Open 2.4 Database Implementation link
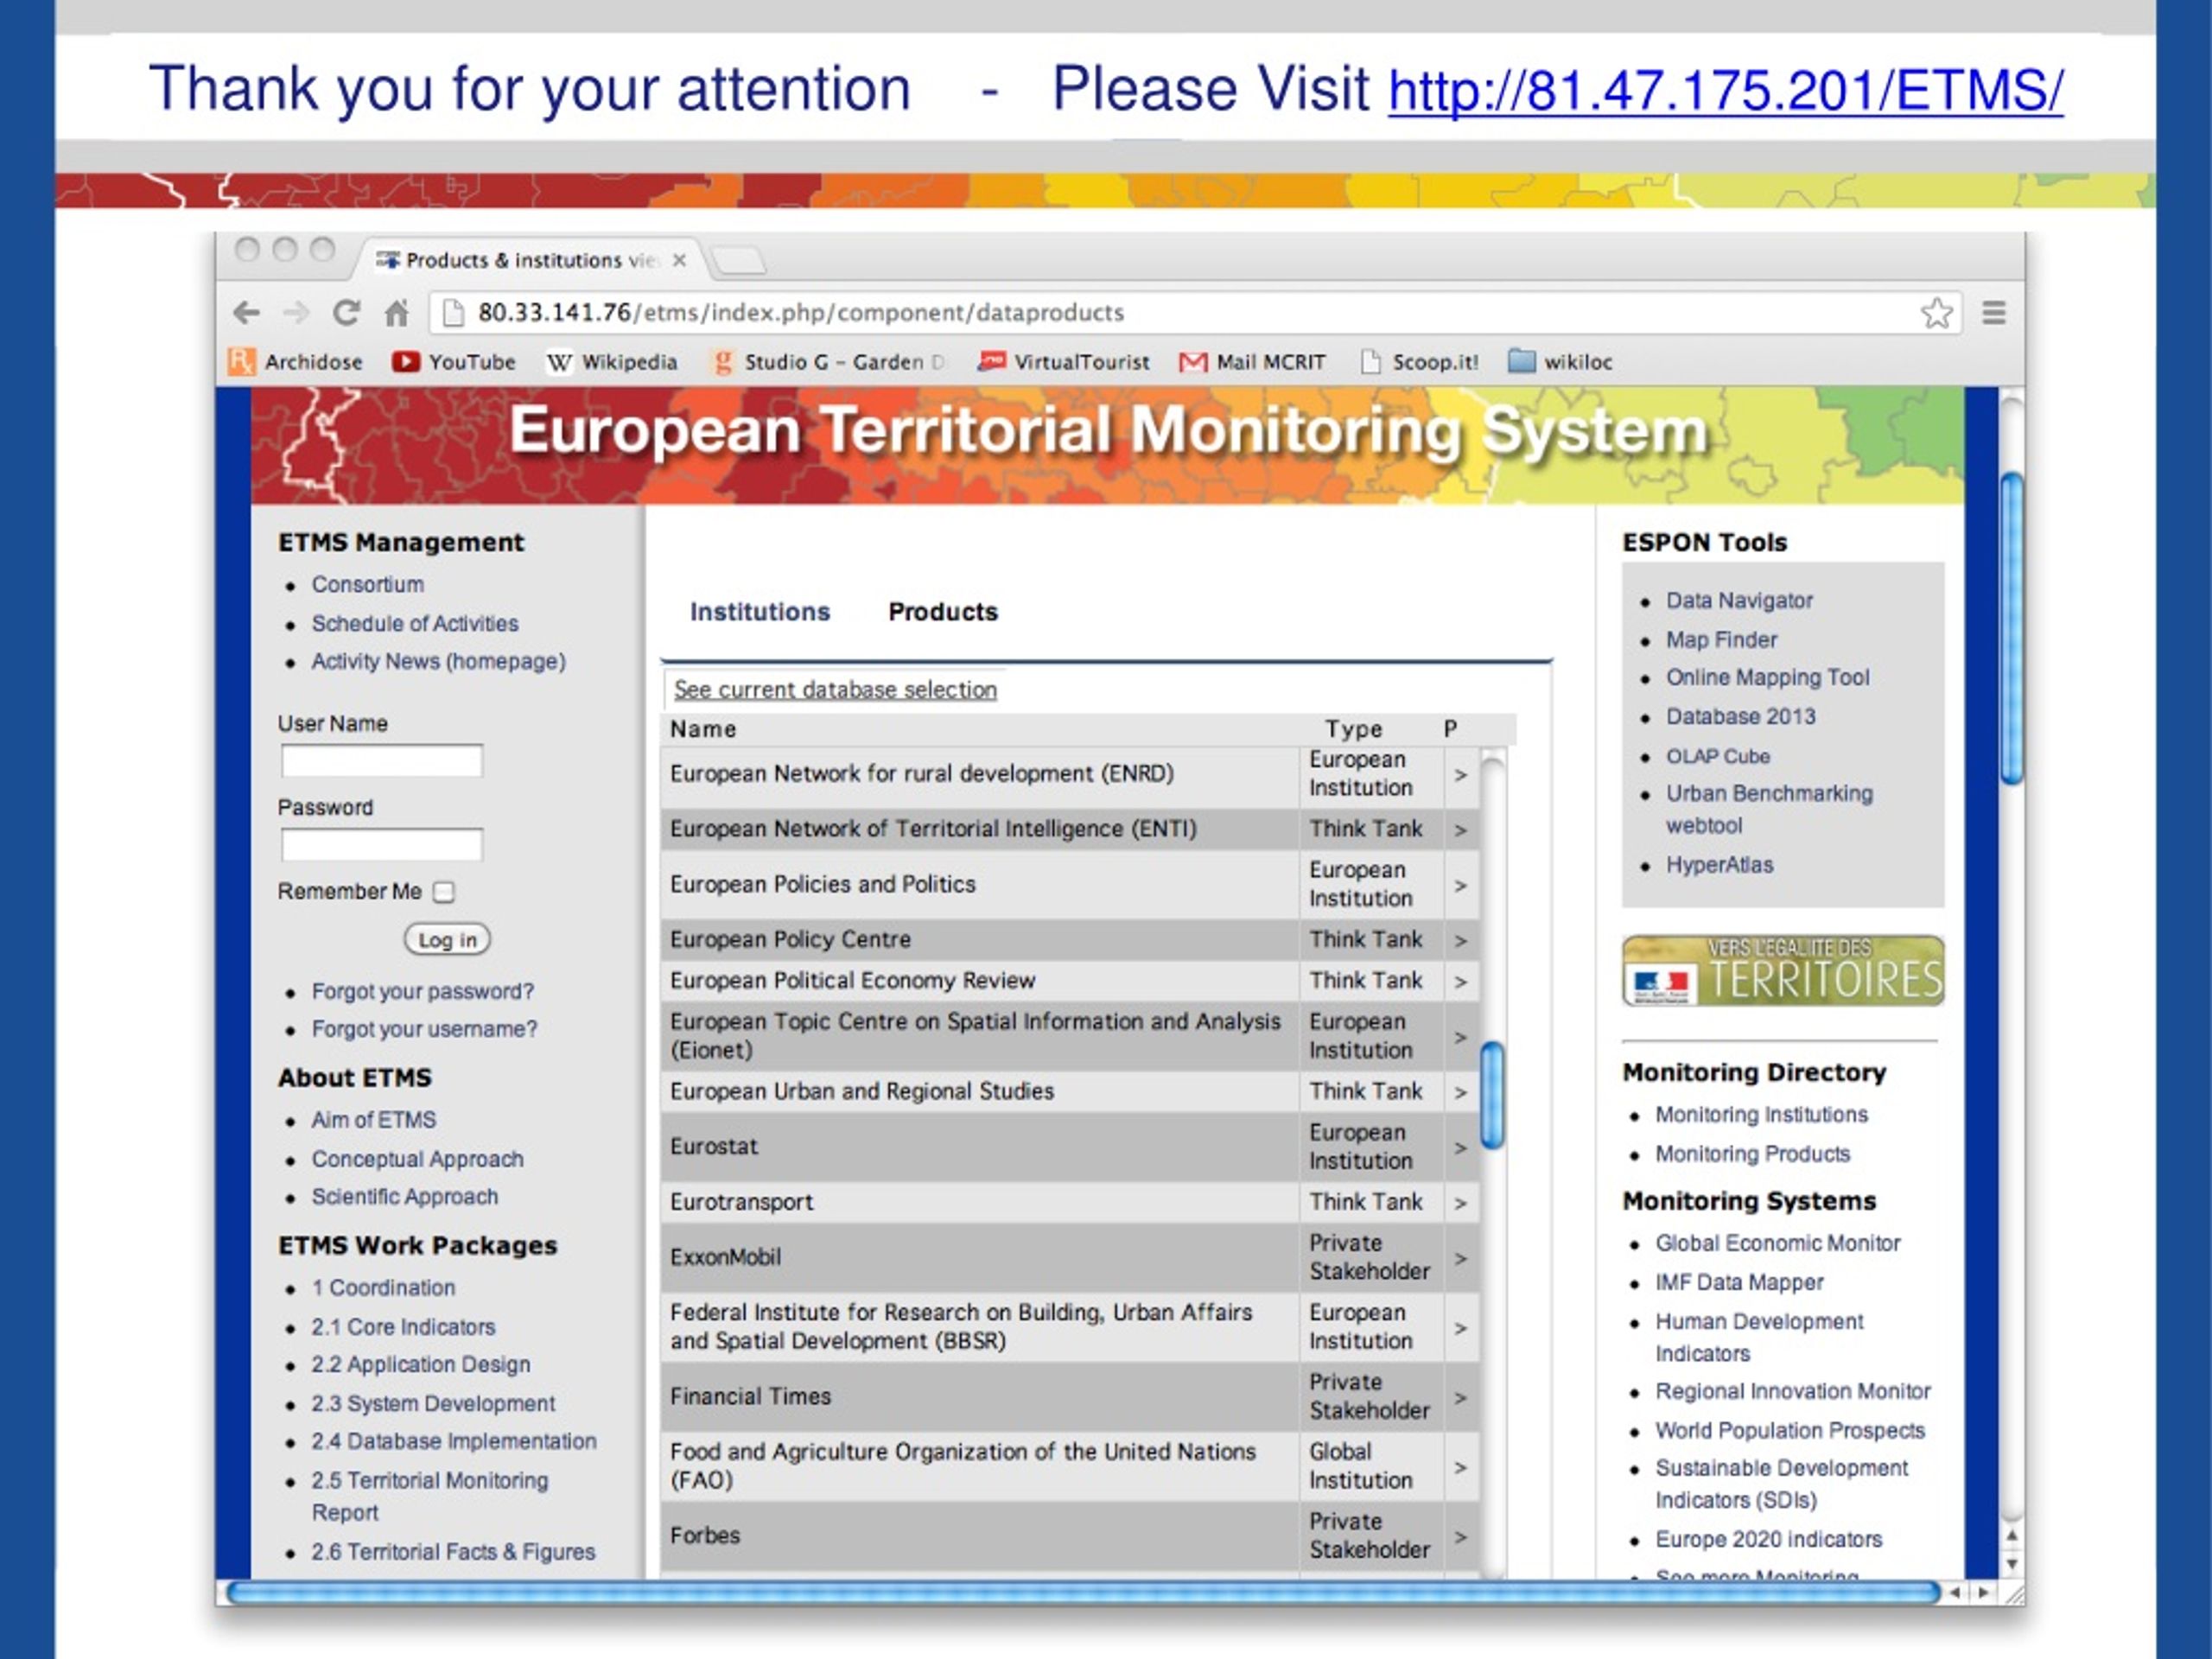This screenshot has height=1659, width=2212. (454, 1442)
